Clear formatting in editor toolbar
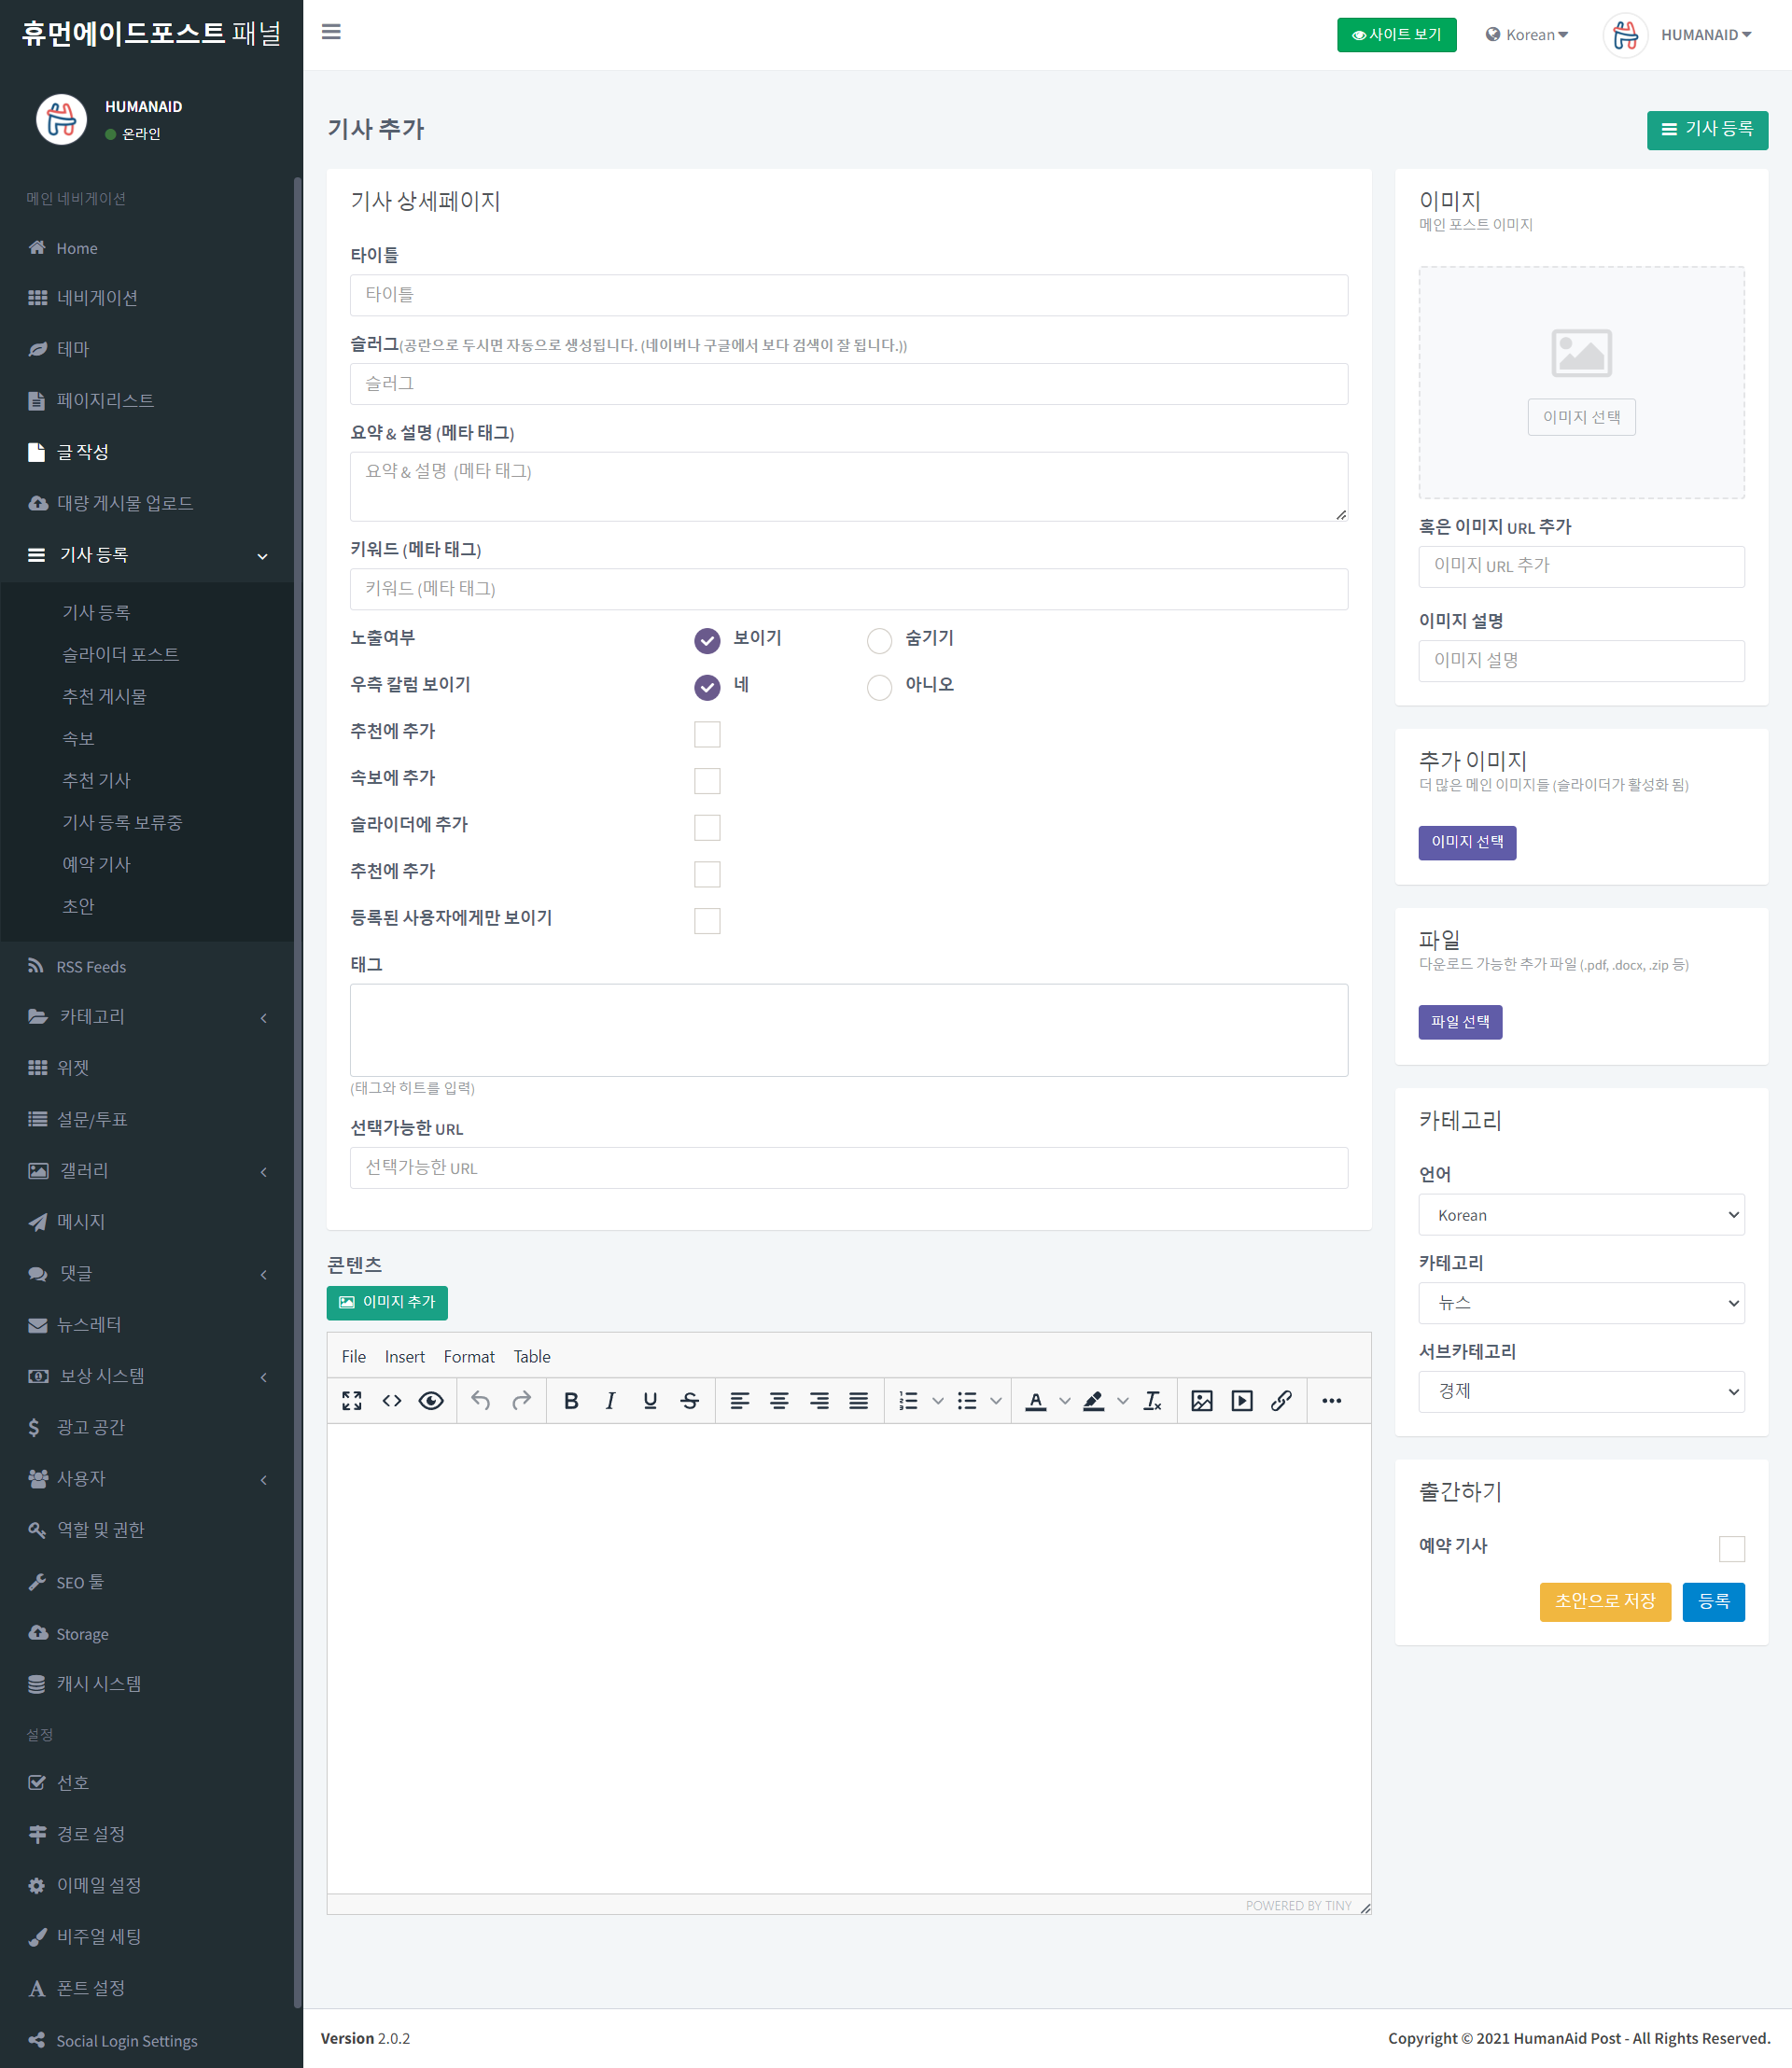The height and width of the screenshot is (2068, 1792). pyautogui.click(x=1153, y=1401)
